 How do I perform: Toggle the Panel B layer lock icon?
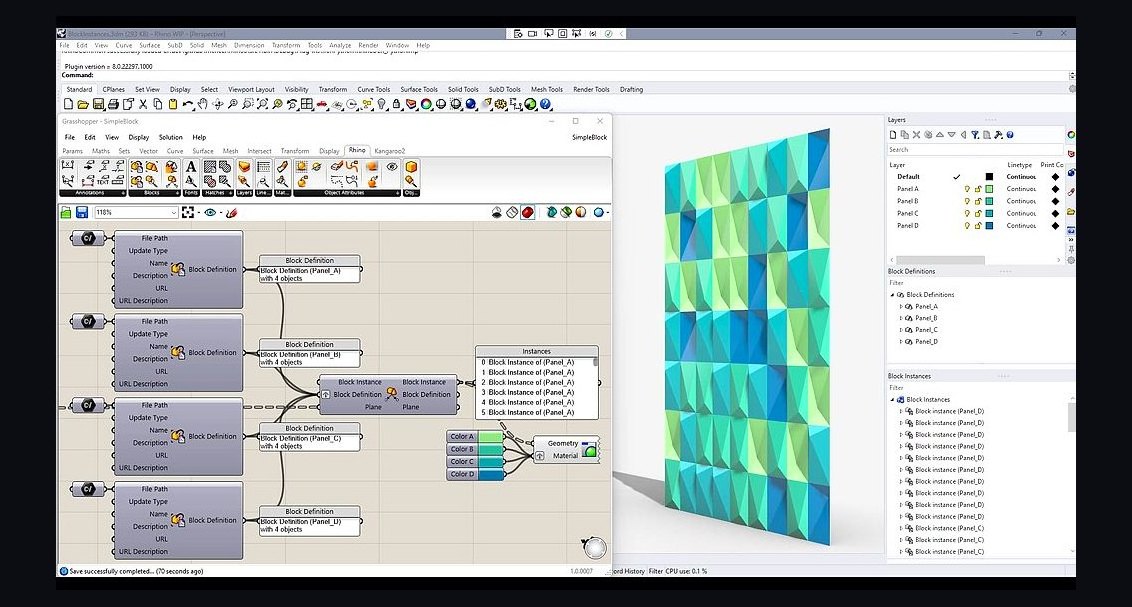coord(978,201)
